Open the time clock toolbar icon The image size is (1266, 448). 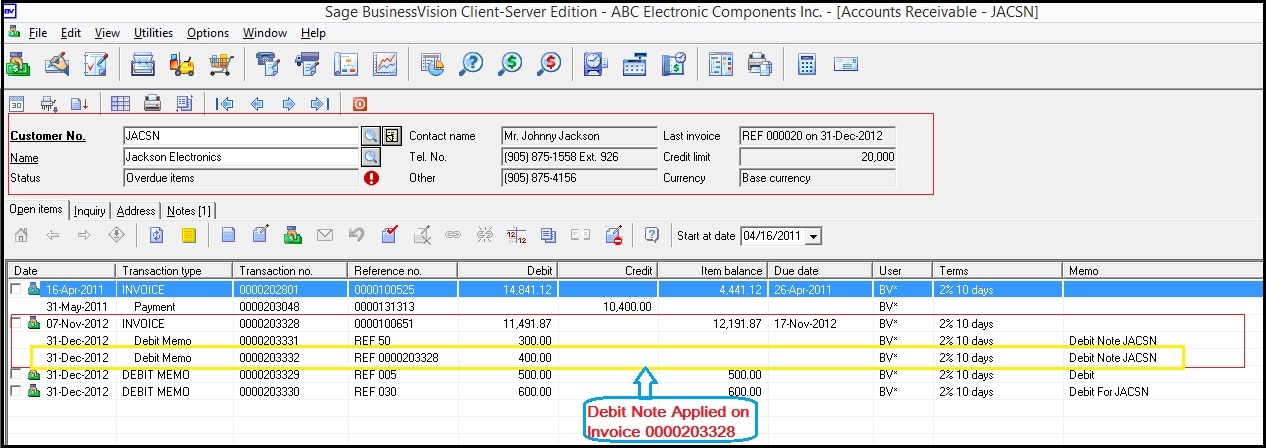tap(596, 64)
